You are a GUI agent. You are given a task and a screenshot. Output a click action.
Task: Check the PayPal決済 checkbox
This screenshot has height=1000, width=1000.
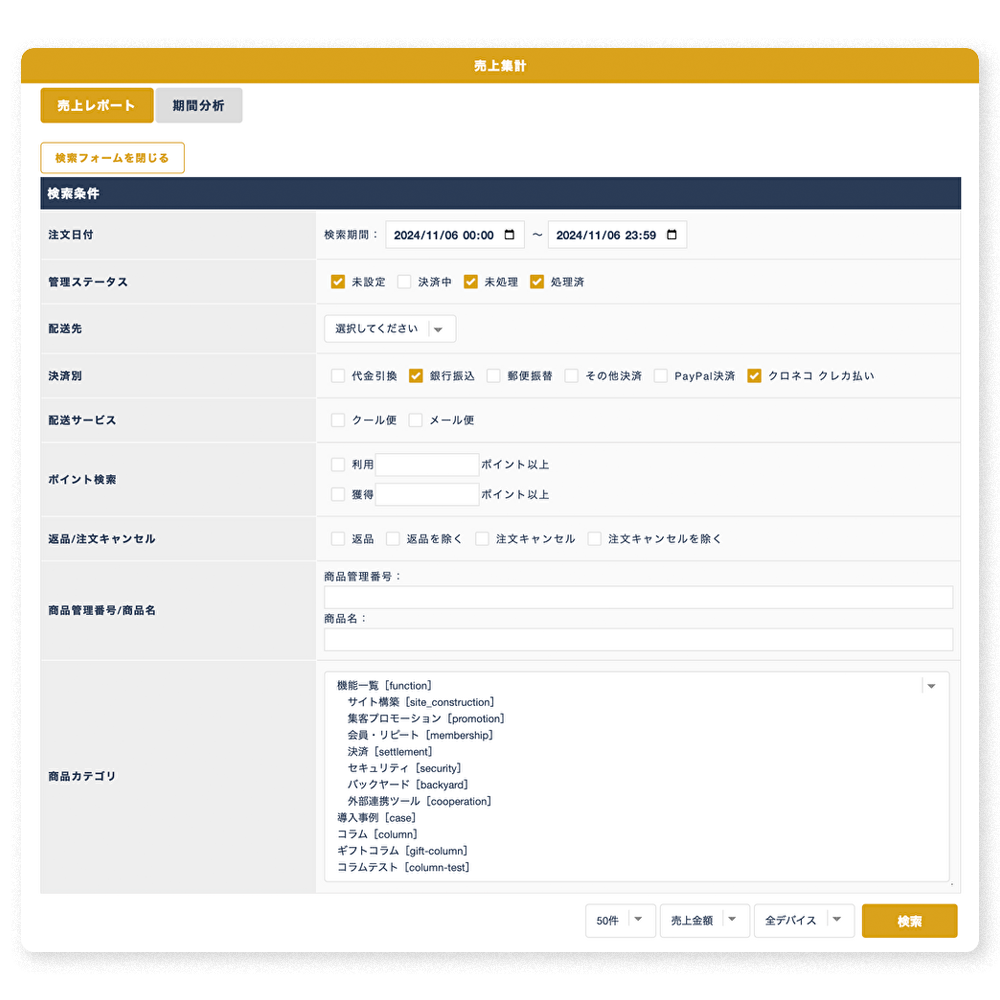point(661,376)
